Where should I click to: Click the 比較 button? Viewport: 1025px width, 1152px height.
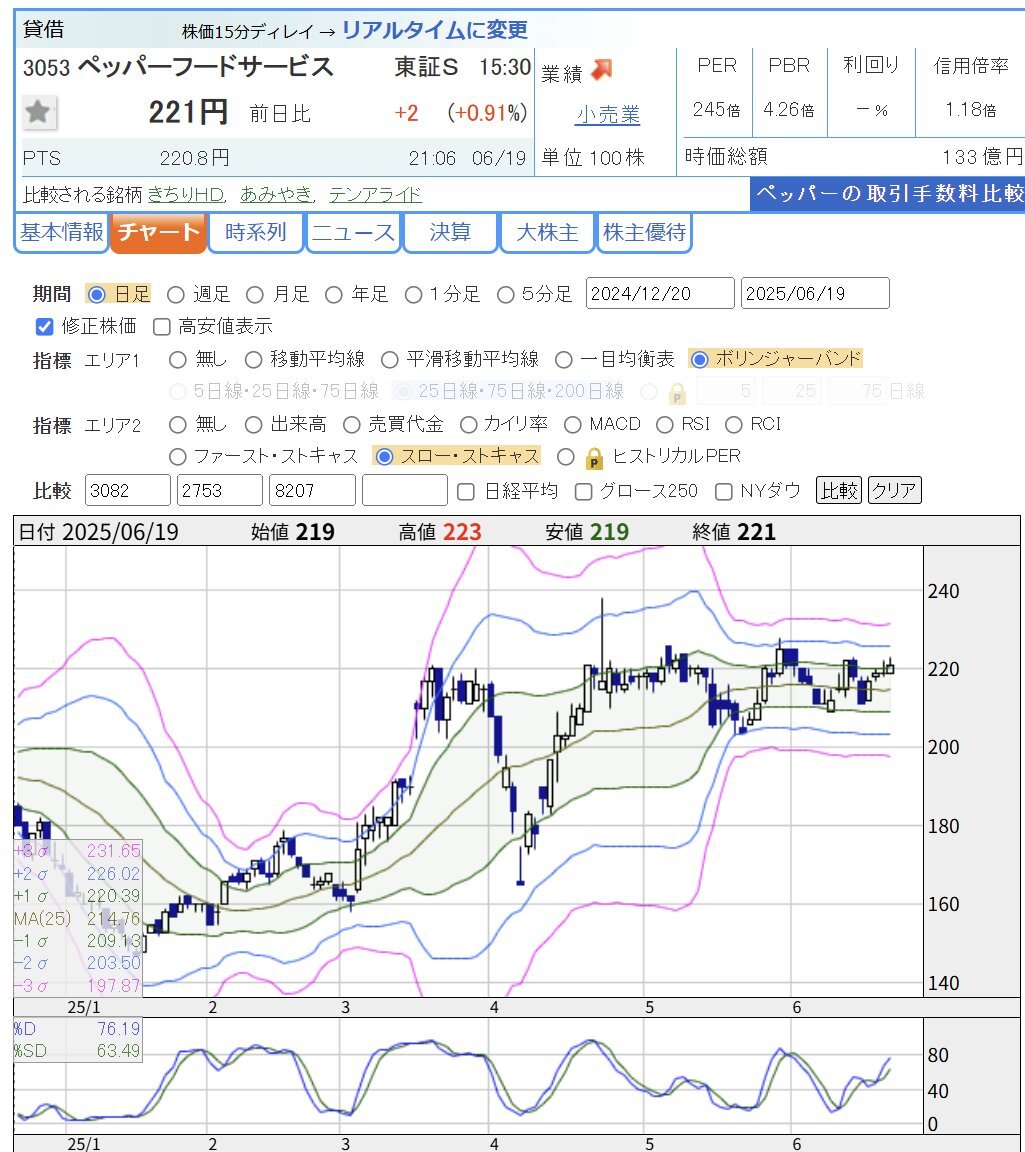[839, 490]
